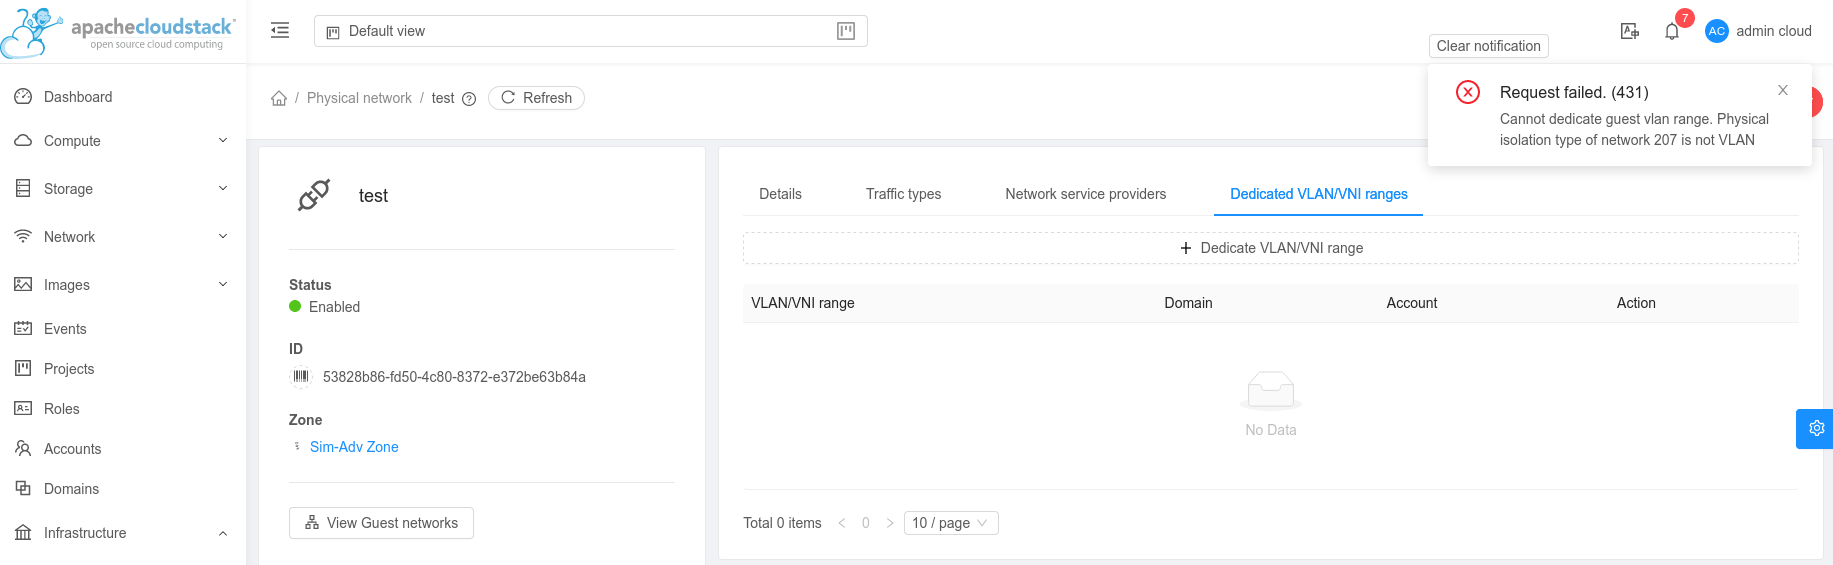
Task: Open help question icon next to test
Action: (469, 99)
